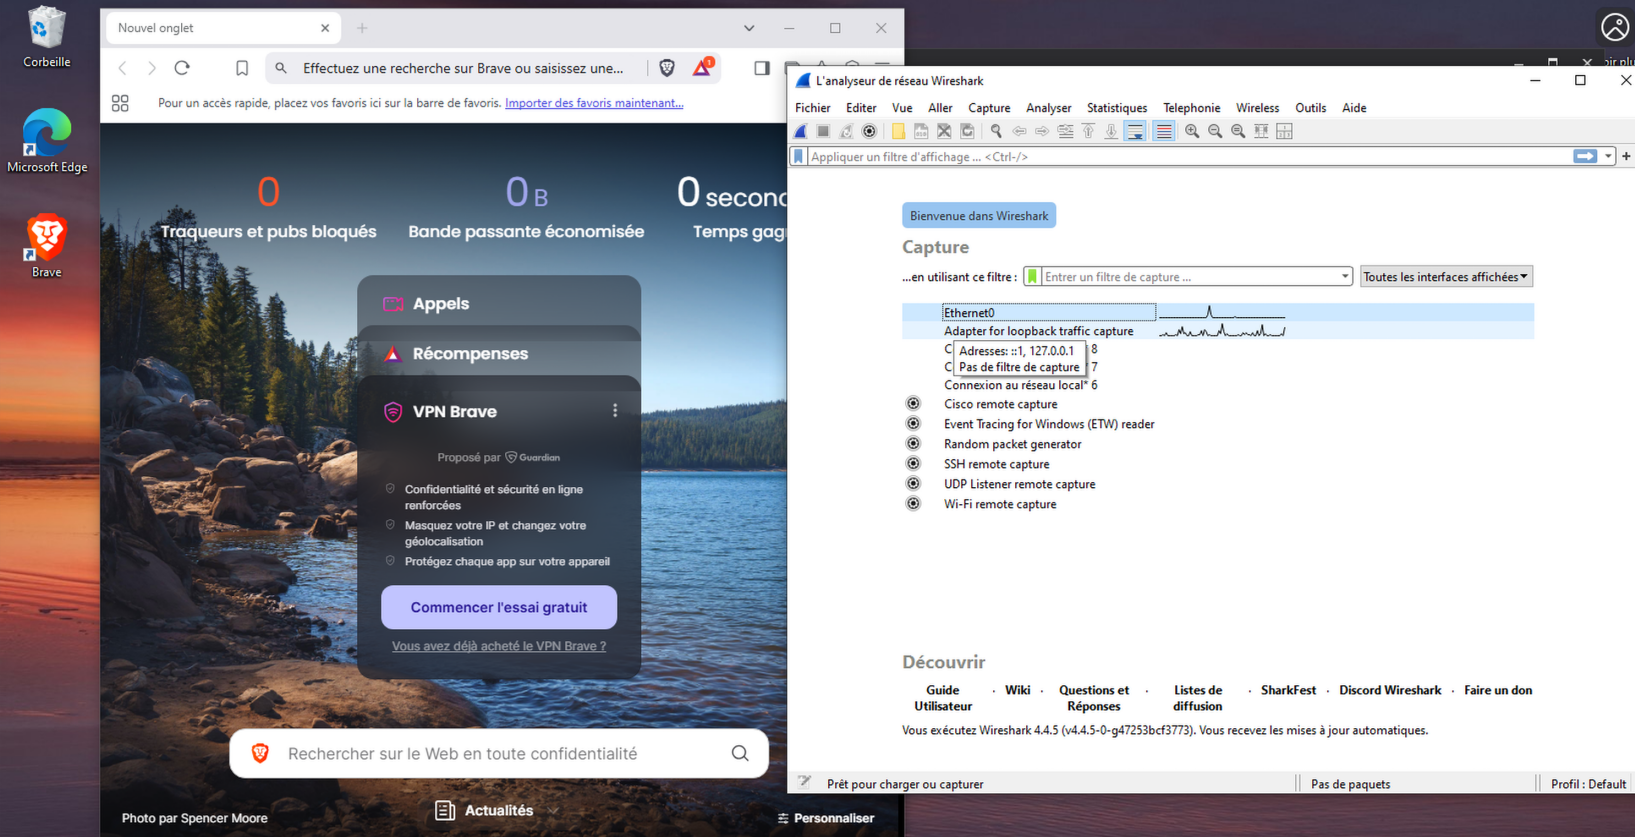Click the Brave address bar
Viewport: 1635px width, 837px height.
point(462,68)
